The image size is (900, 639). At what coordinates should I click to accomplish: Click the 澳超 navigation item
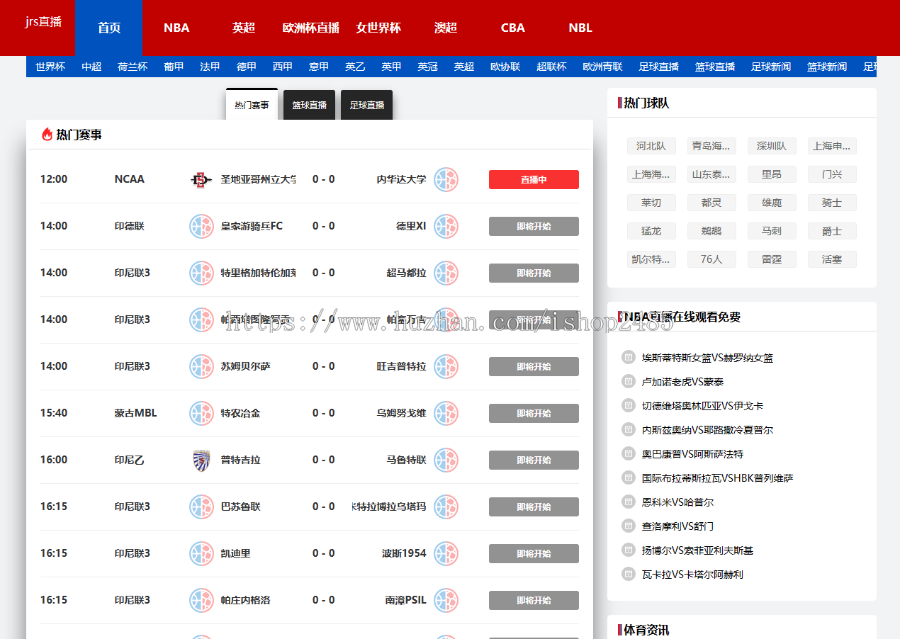(x=445, y=28)
